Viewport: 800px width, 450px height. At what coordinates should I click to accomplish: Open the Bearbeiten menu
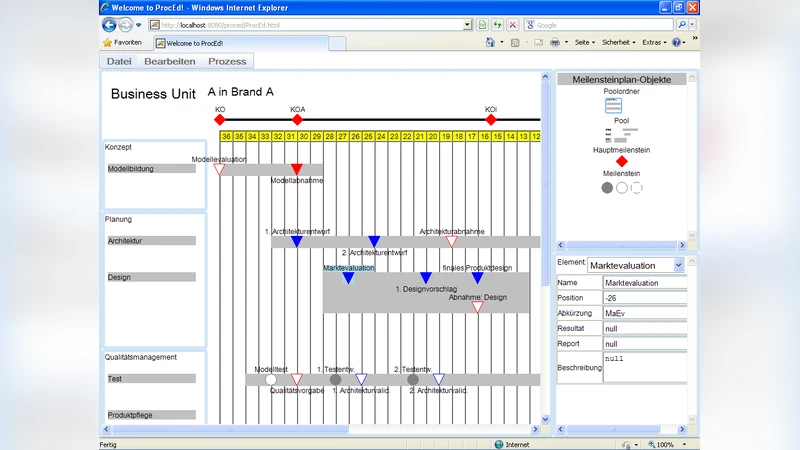[x=169, y=61]
